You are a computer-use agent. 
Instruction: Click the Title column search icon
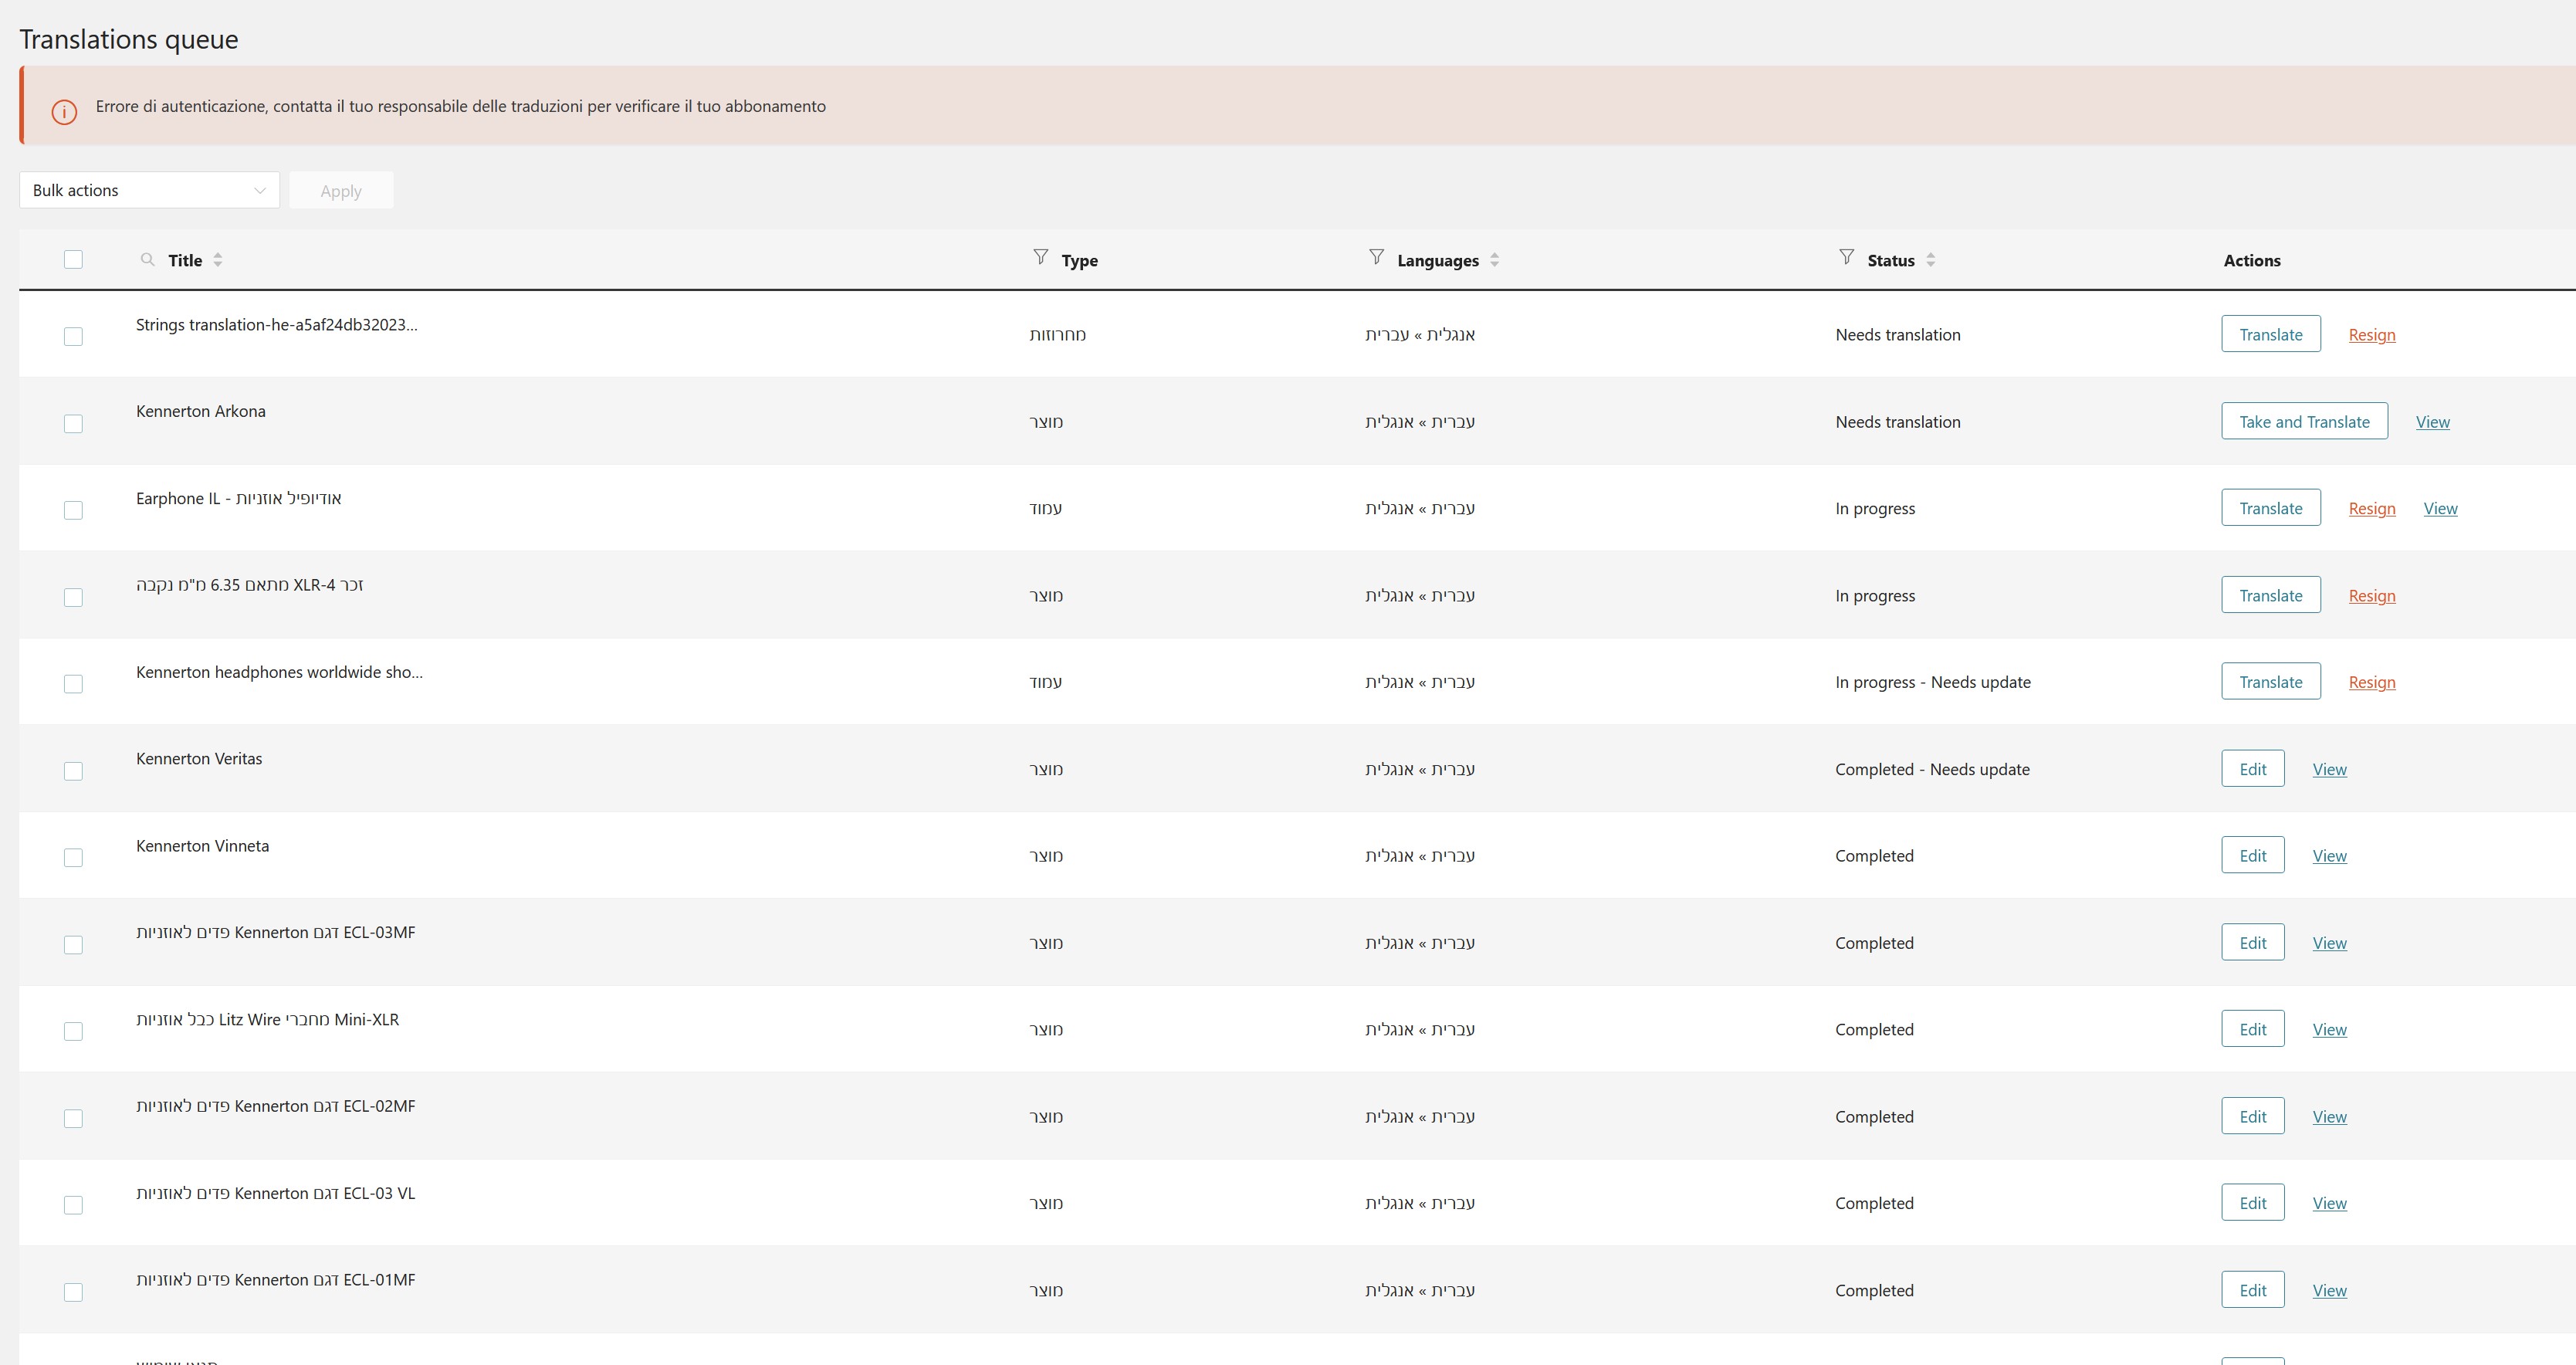147,260
